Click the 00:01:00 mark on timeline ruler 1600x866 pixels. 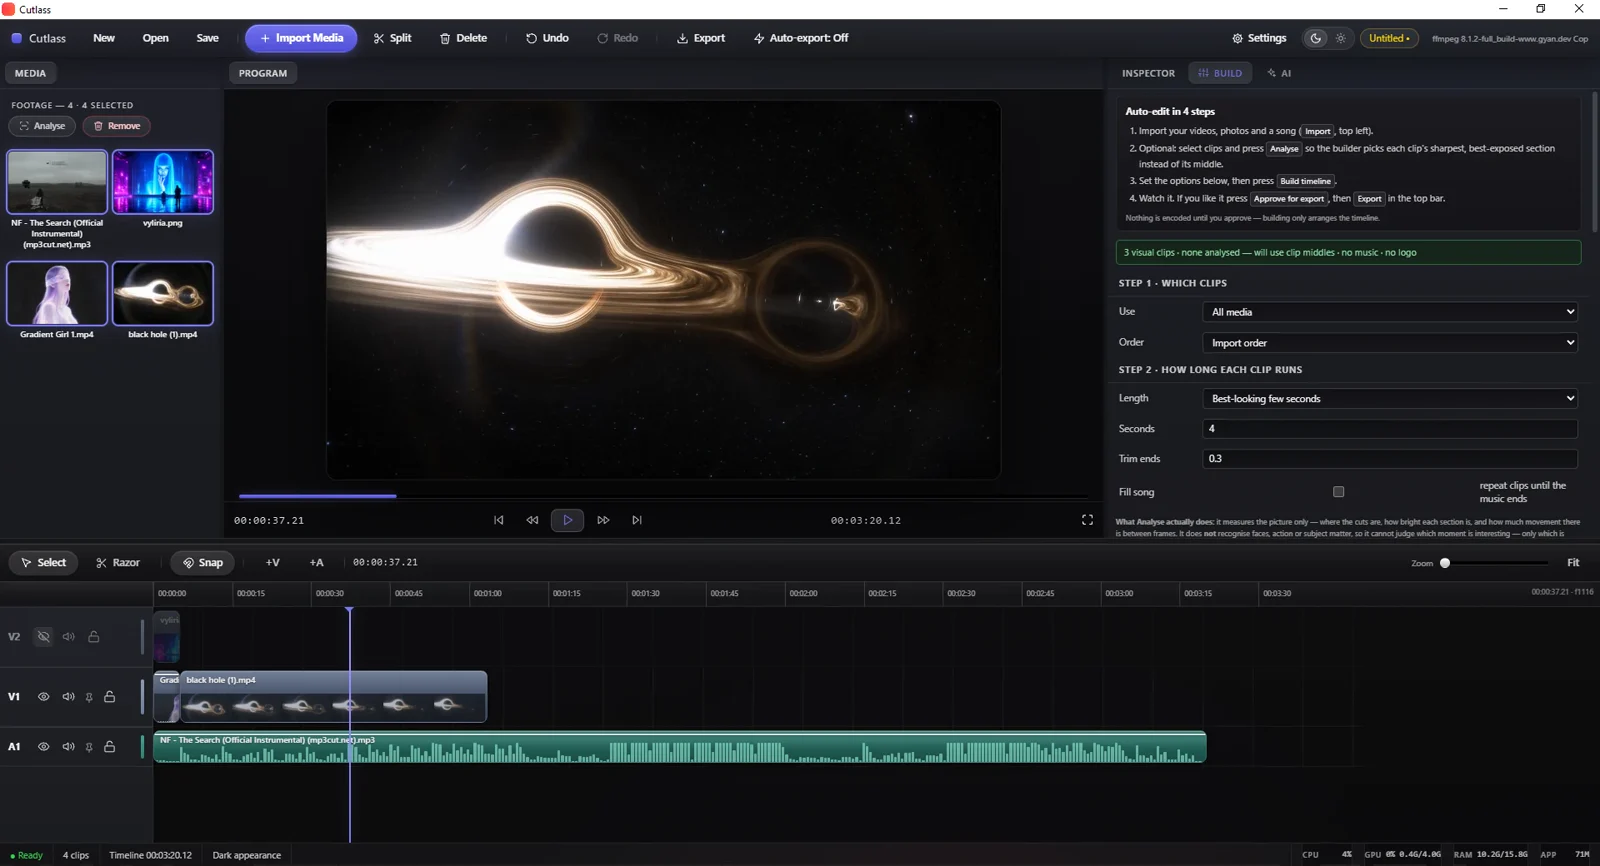[x=487, y=593]
